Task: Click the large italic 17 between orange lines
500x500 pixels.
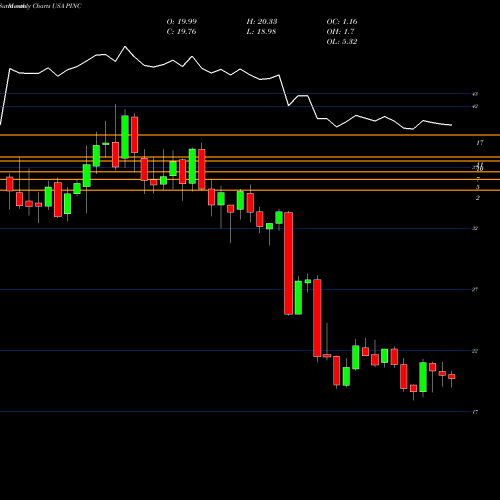Action: (480, 143)
